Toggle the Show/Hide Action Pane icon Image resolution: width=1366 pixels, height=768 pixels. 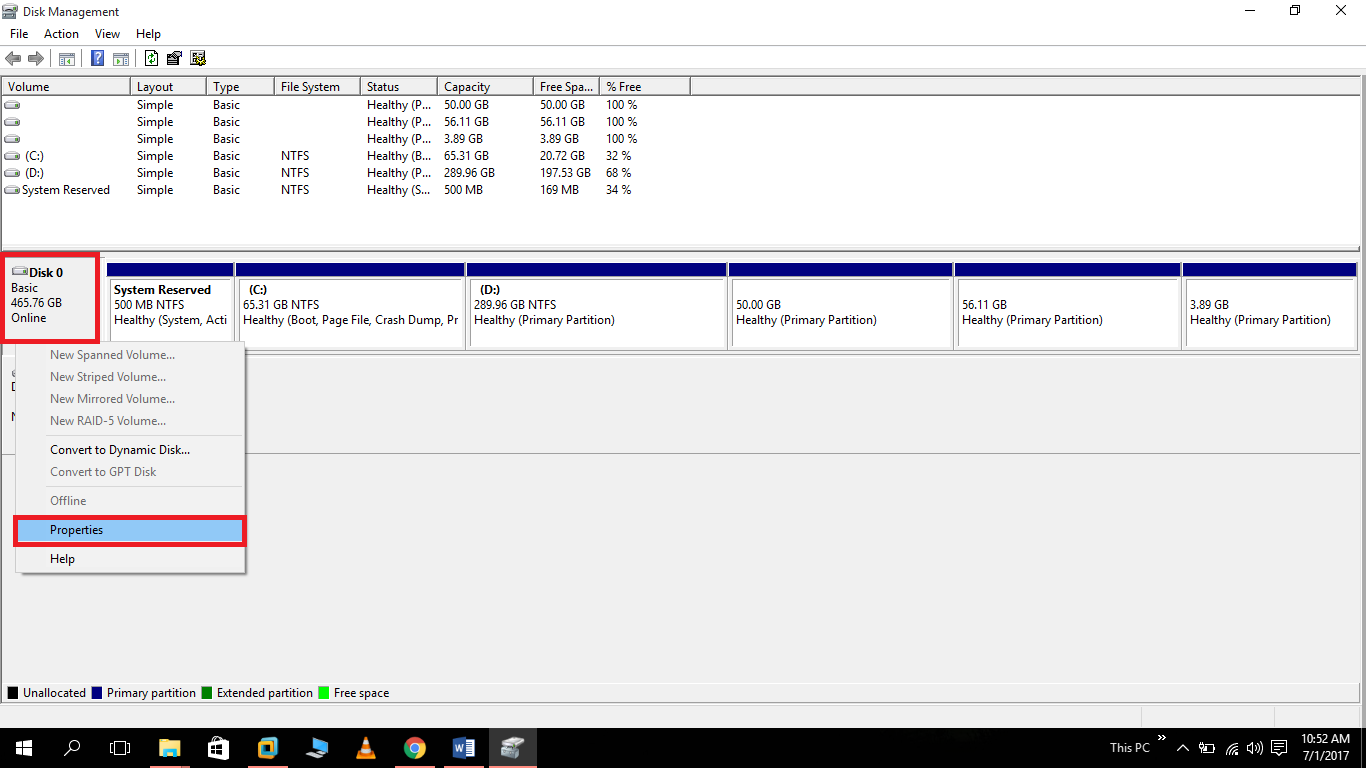(121, 57)
